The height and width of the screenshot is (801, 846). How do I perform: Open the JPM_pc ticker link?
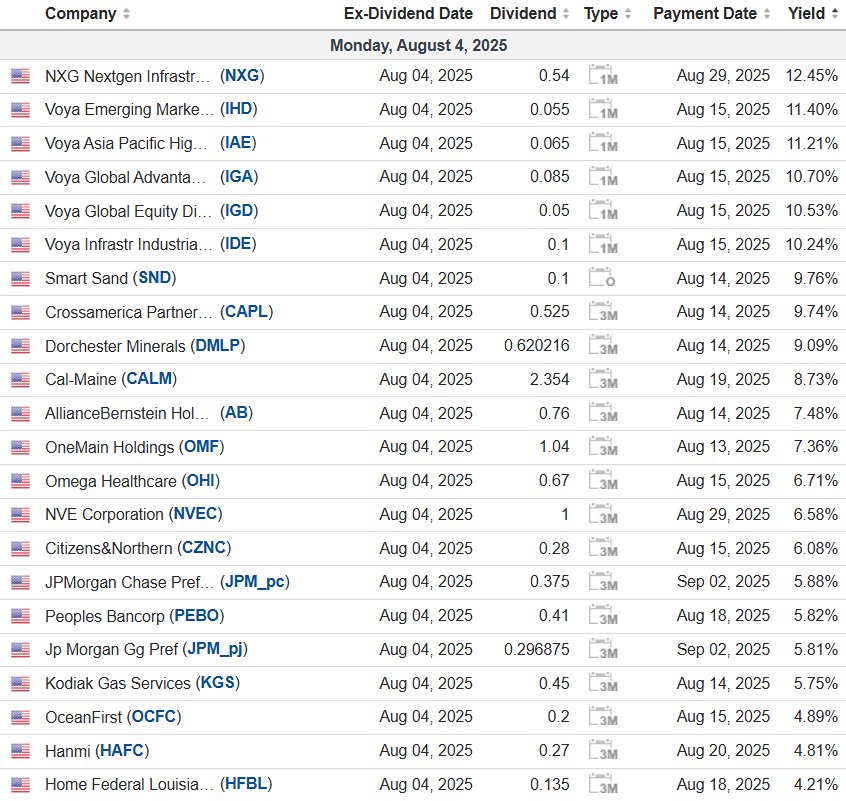click(256, 582)
